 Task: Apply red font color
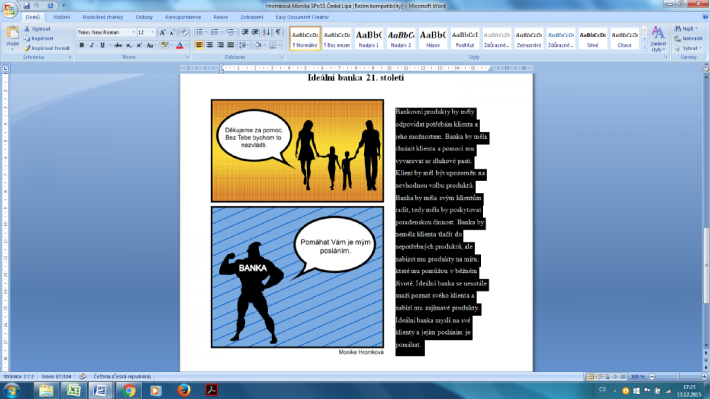click(179, 45)
